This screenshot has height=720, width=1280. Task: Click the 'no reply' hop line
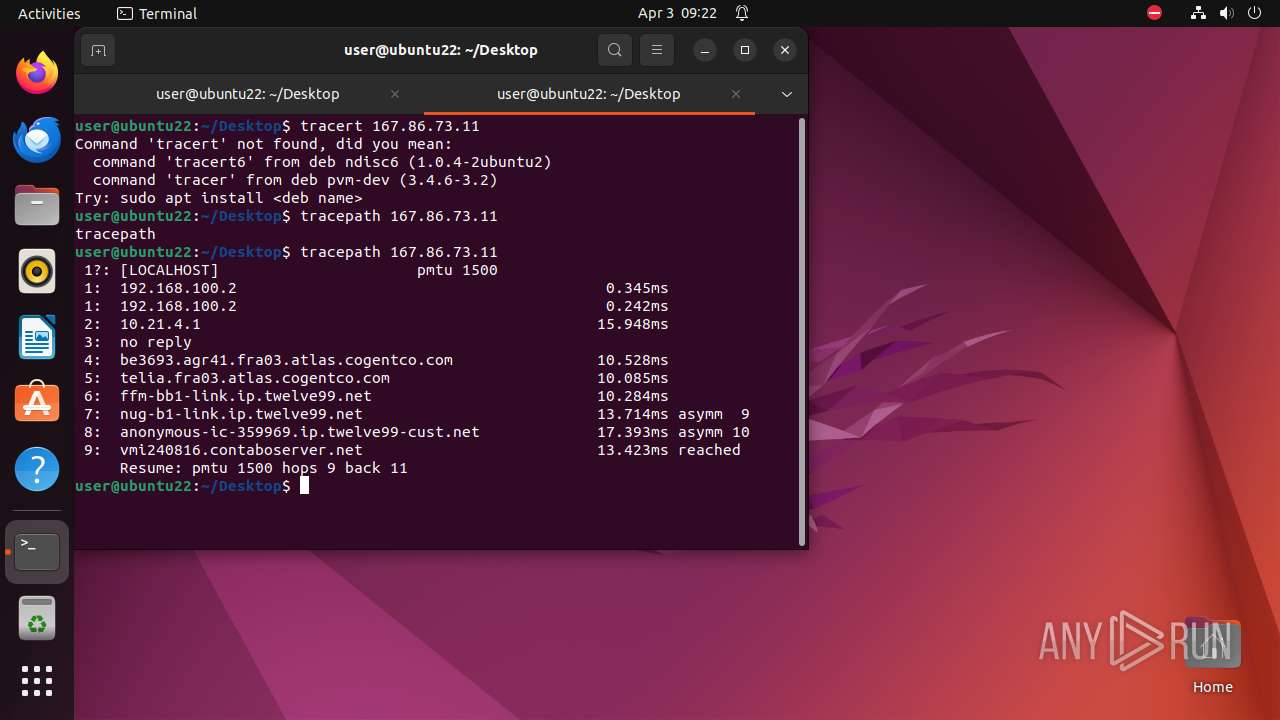pos(155,342)
